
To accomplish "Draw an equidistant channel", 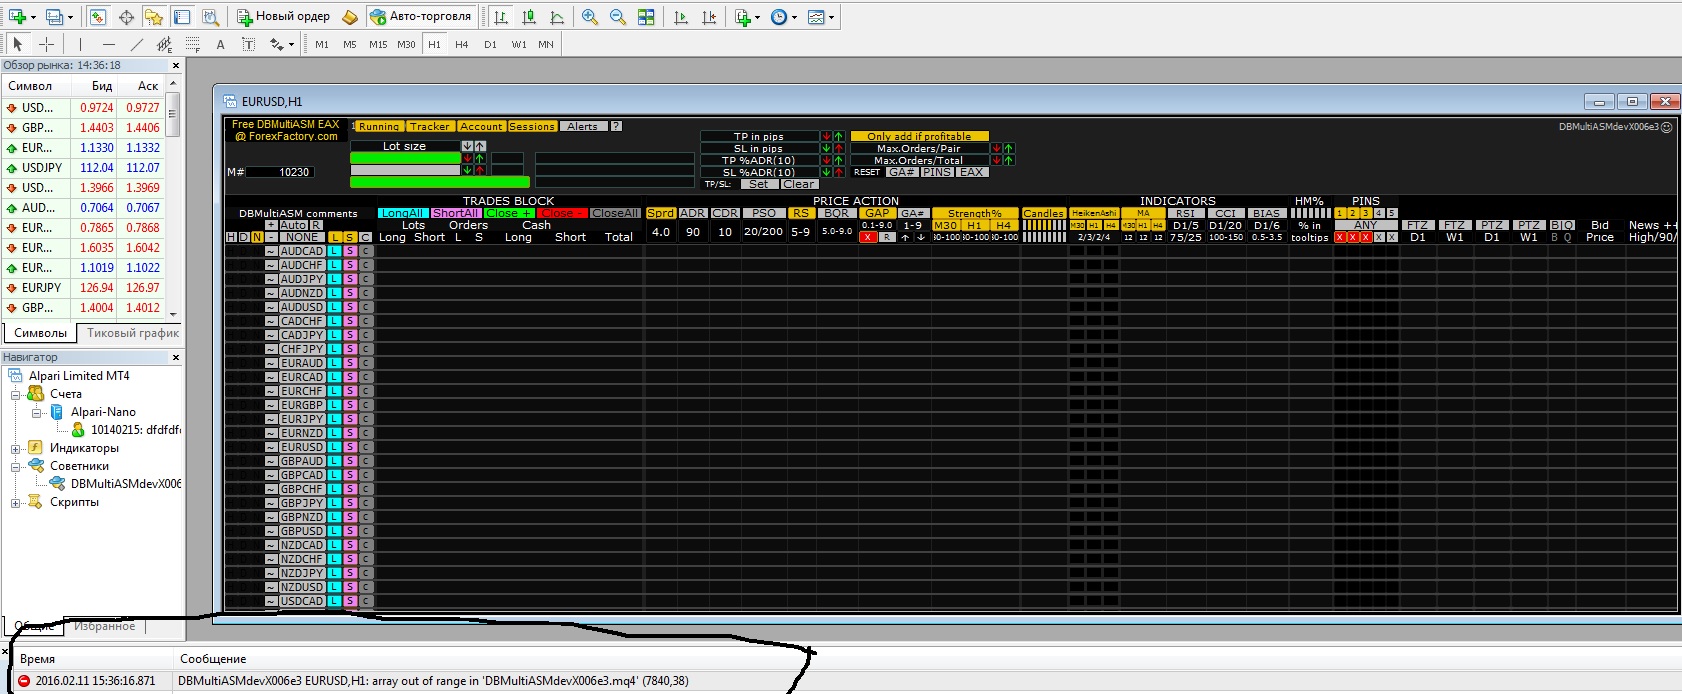I will [x=165, y=44].
